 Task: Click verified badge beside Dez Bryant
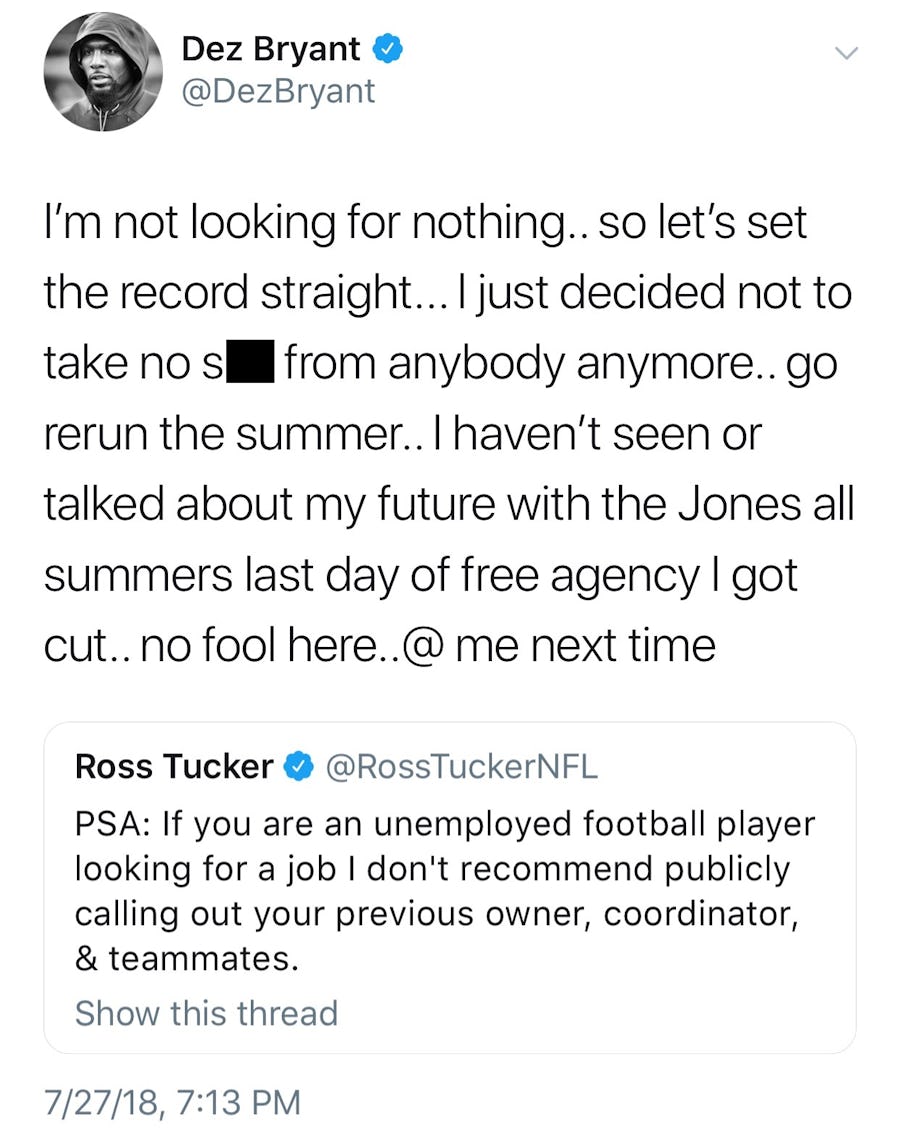[387, 49]
